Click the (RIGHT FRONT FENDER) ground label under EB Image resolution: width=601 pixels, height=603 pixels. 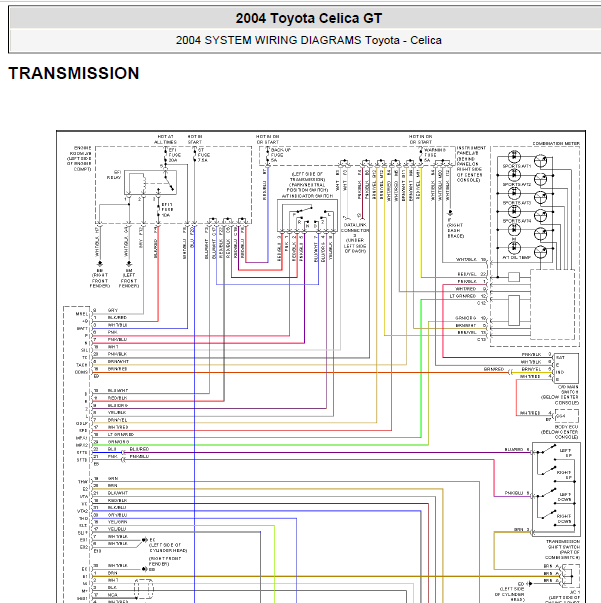[100, 280]
